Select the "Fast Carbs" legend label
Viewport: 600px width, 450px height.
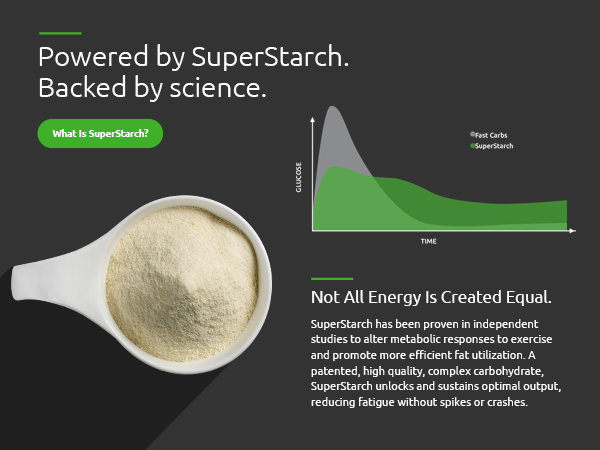pyautogui.click(x=492, y=133)
